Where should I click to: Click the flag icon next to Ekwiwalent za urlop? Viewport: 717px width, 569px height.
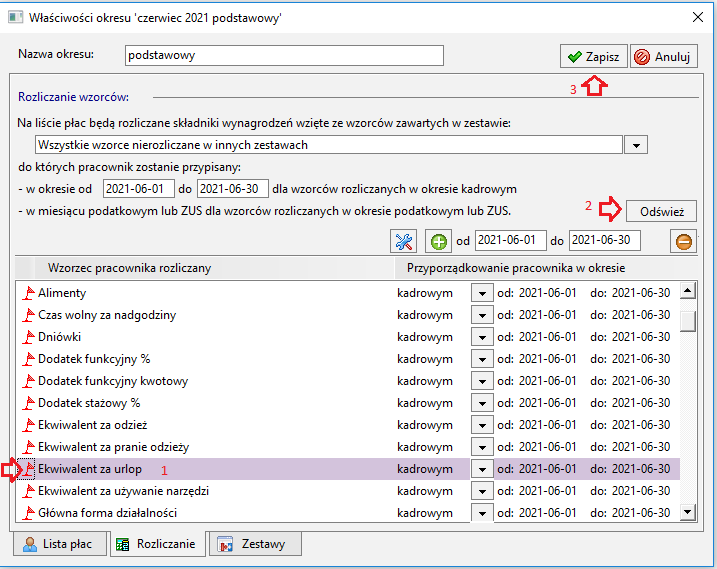pyautogui.click(x=28, y=469)
